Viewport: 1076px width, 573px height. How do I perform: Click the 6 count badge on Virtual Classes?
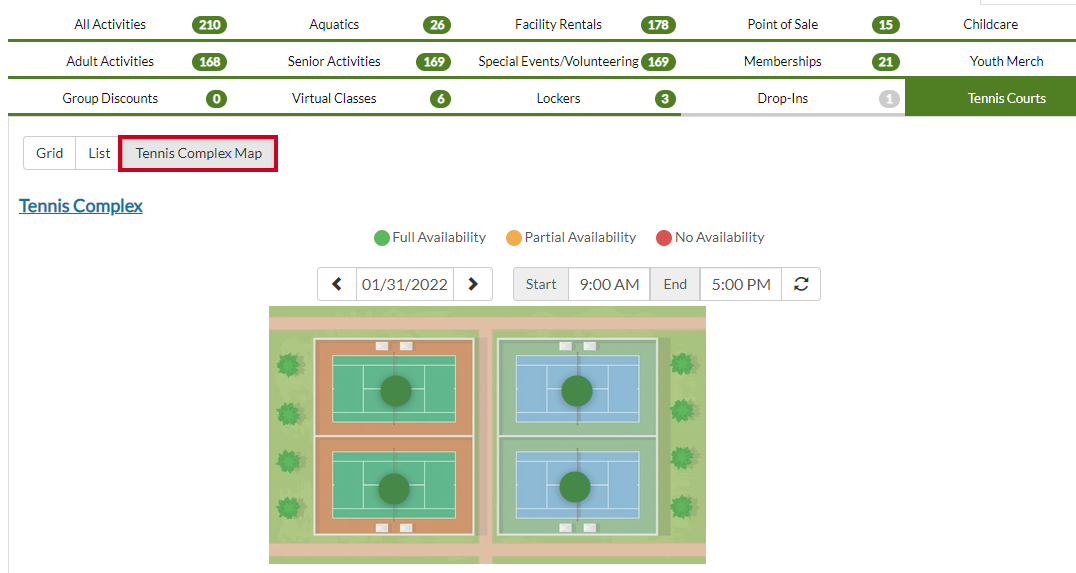point(441,100)
